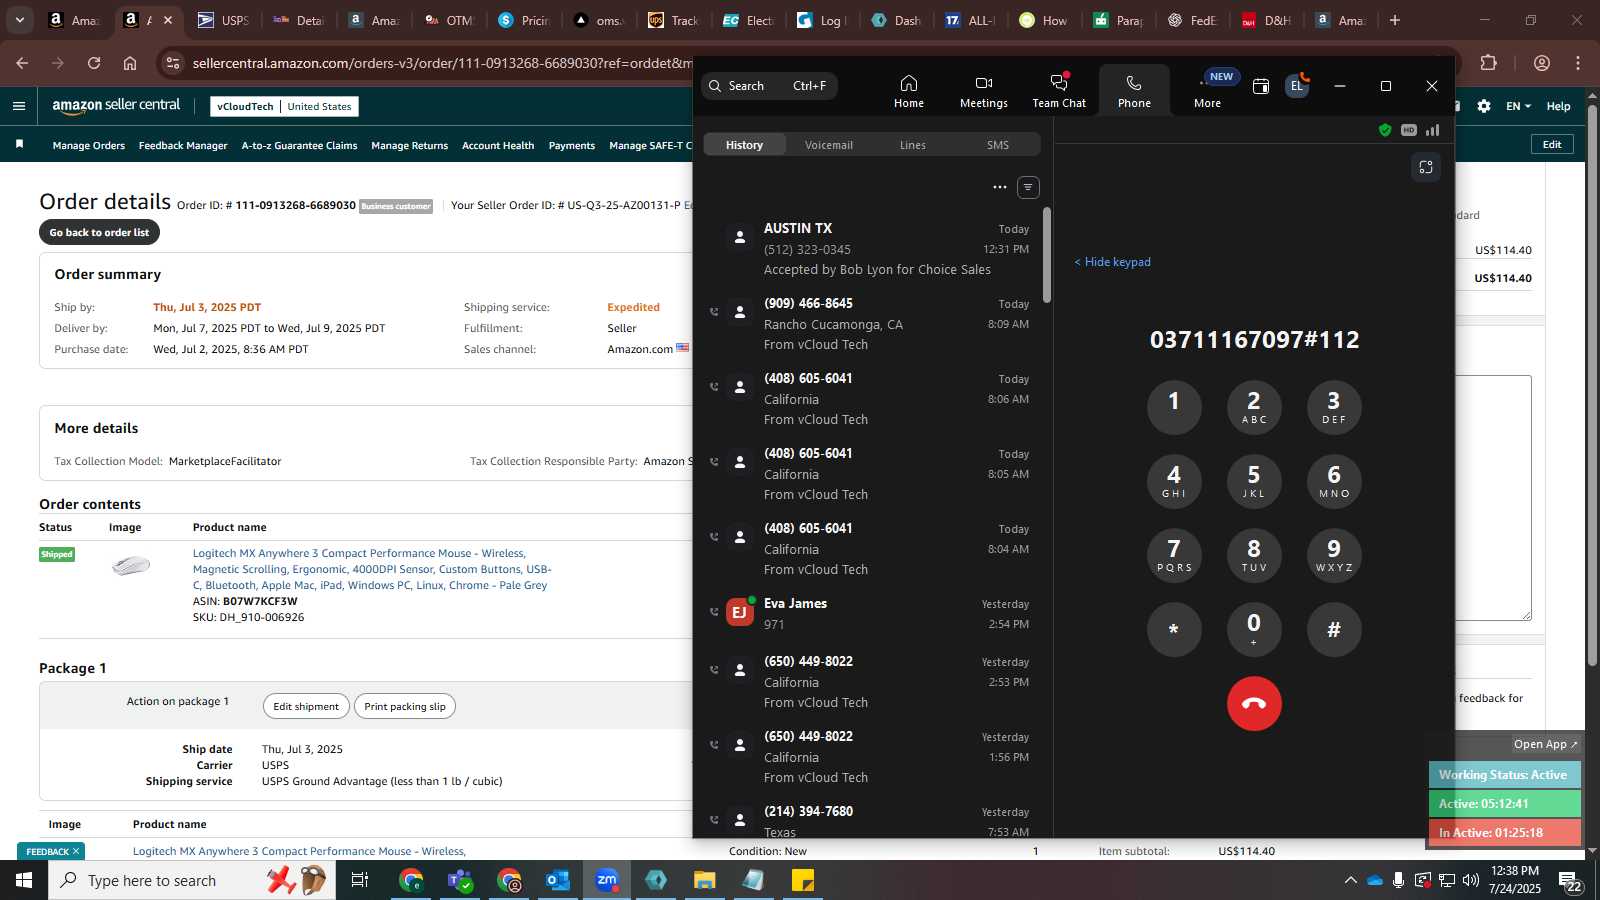Image resolution: width=1600 pixels, height=900 pixels.
Task: Tap keypad digit 1
Action: pos(1174,407)
